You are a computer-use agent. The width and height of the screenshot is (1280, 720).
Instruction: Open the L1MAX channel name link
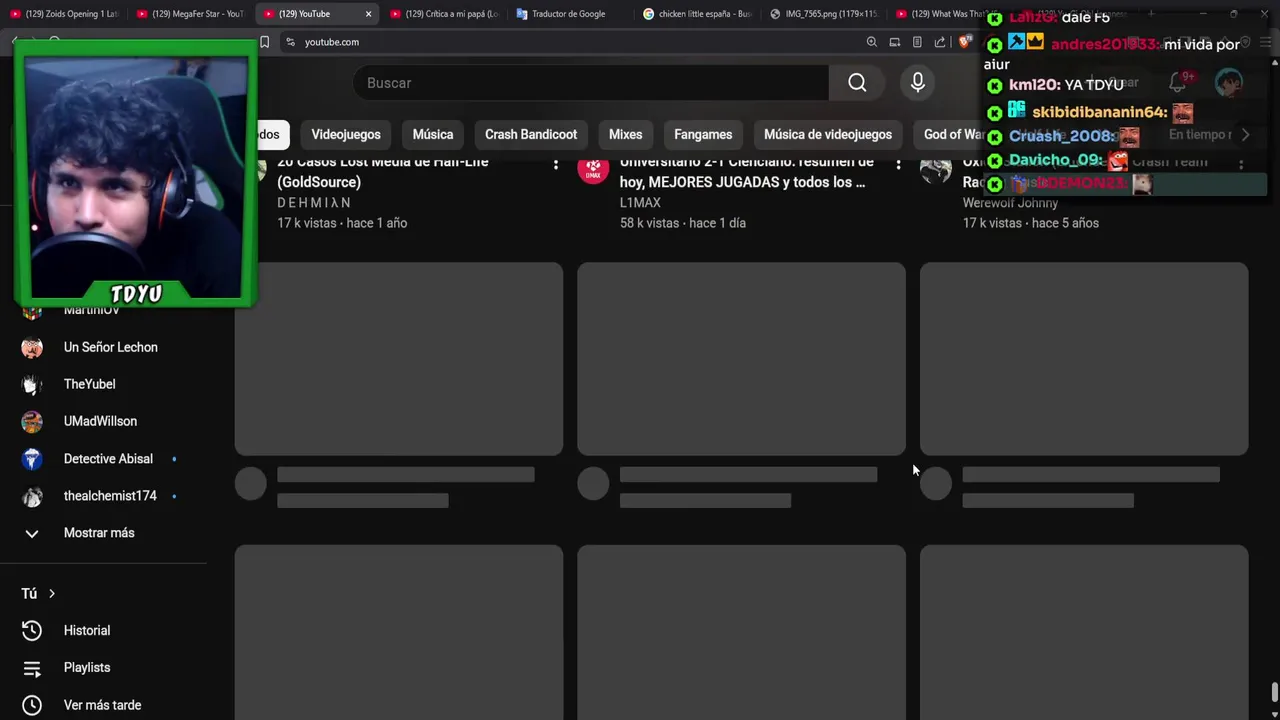coord(640,203)
